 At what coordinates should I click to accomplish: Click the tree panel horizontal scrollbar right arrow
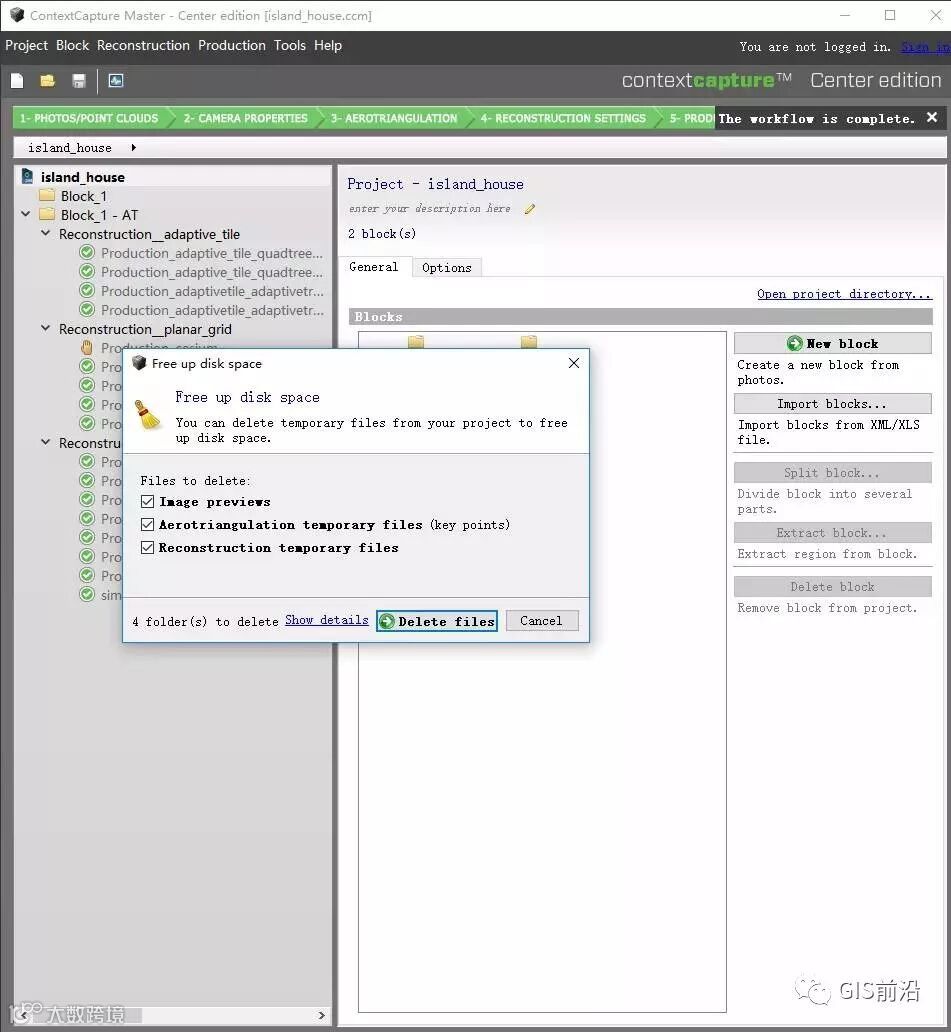pos(321,1015)
